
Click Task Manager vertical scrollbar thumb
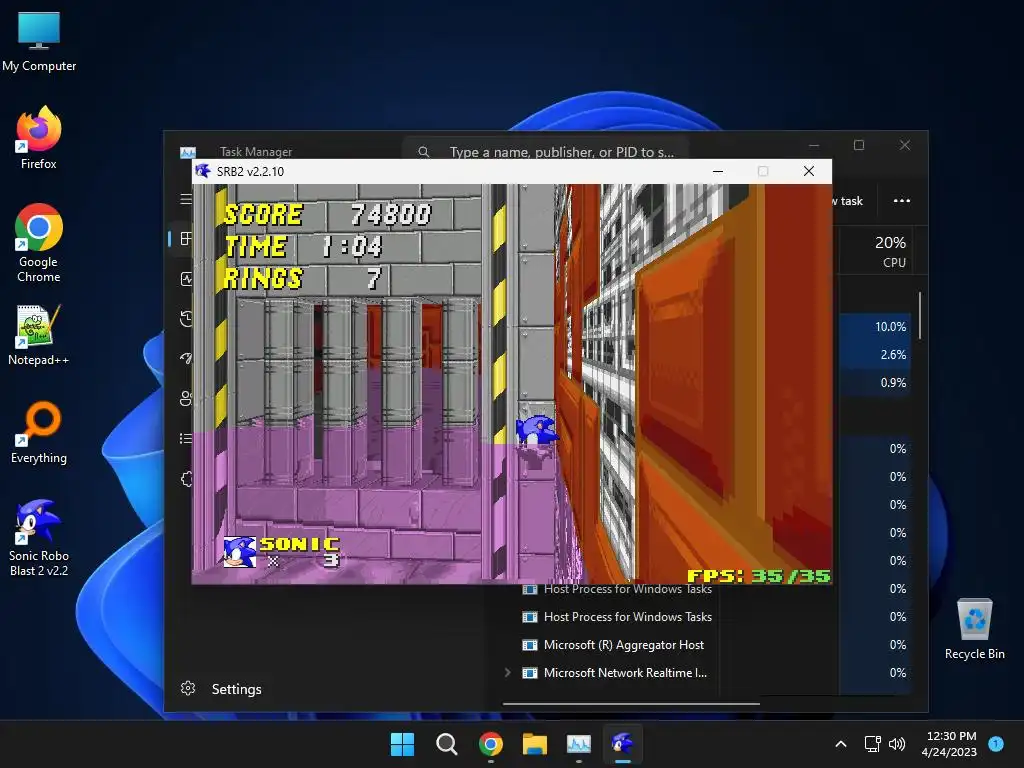920,315
